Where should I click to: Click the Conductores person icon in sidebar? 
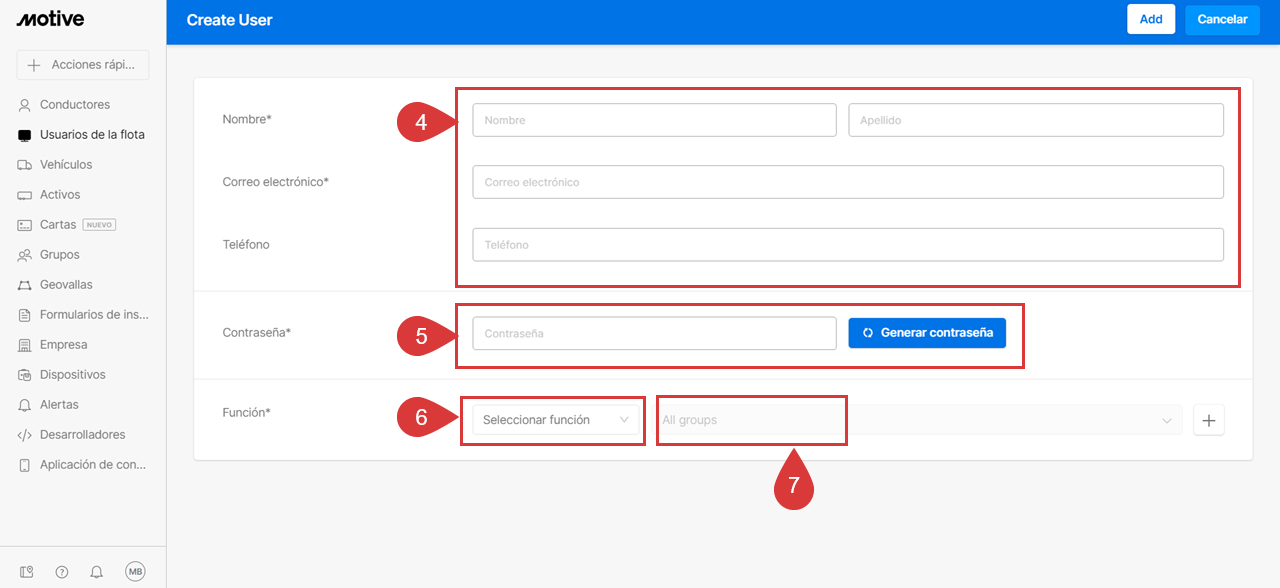(x=25, y=105)
